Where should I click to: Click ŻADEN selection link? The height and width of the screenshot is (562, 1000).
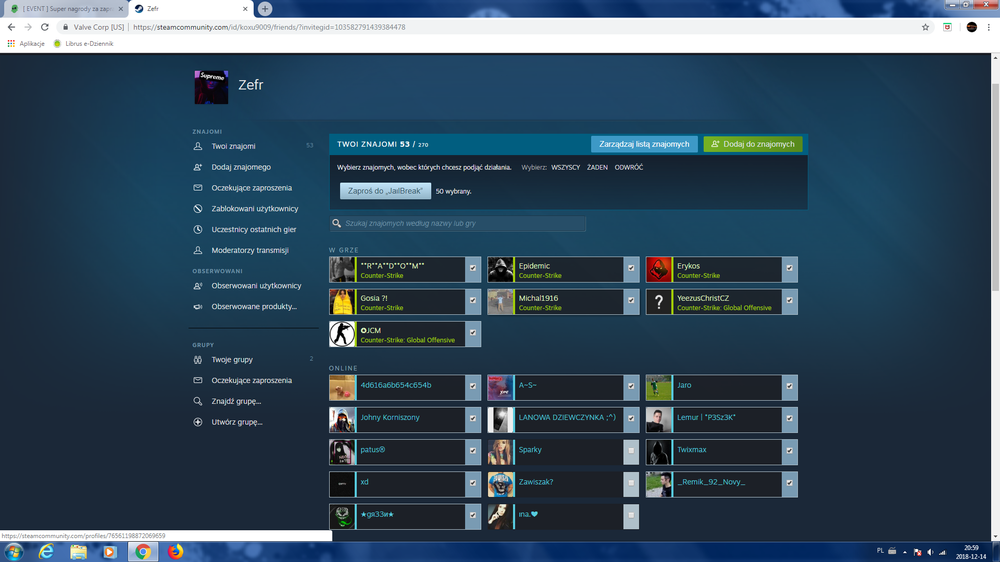tap(597, 167)
